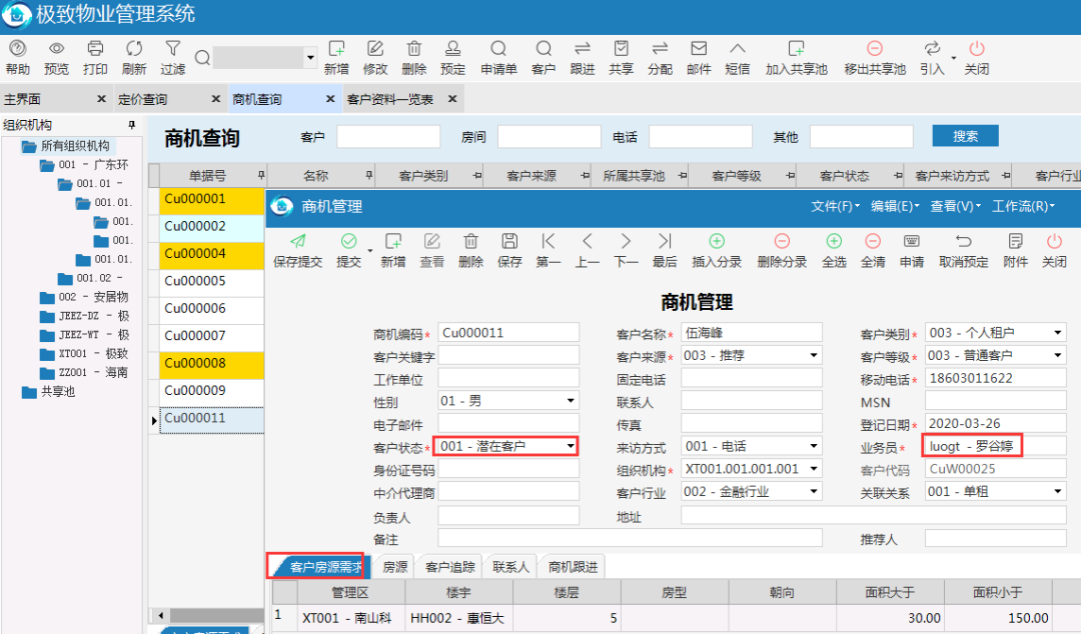Click the 电话 search field in 商机查询
The image size is (1081, 634).
click(x=700, y=136)
